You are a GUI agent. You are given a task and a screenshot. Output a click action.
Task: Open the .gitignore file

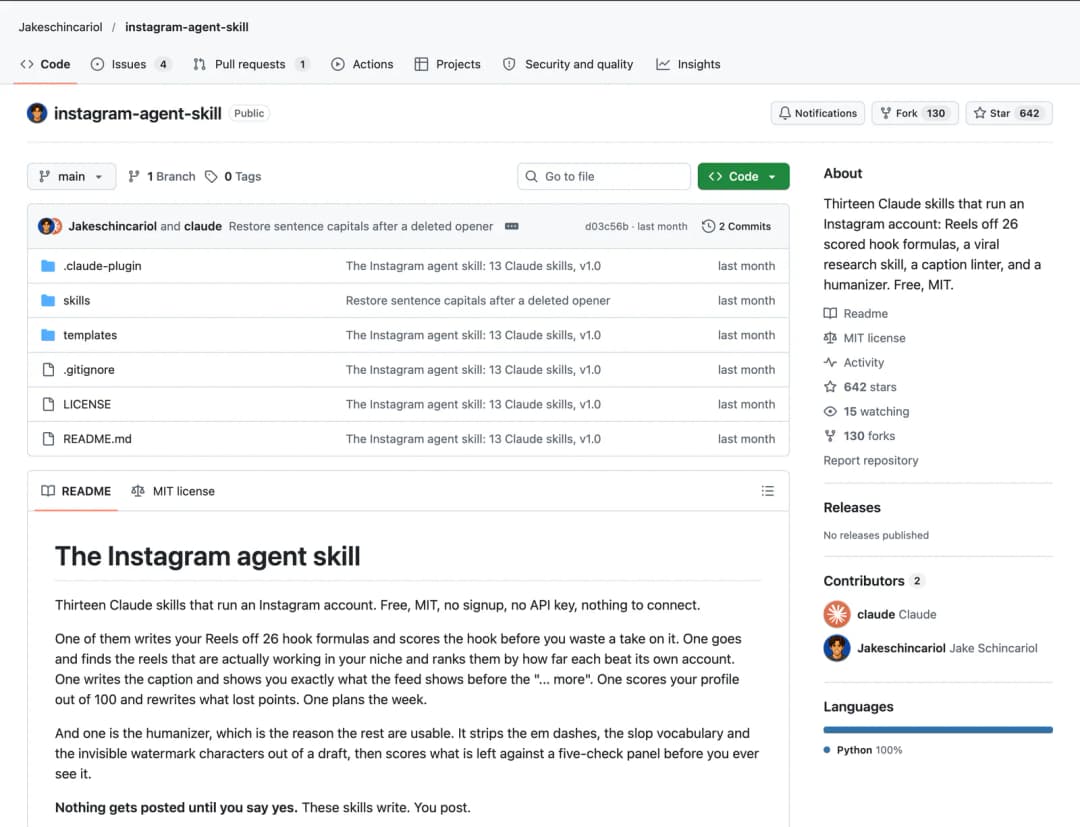pos(89,370)
